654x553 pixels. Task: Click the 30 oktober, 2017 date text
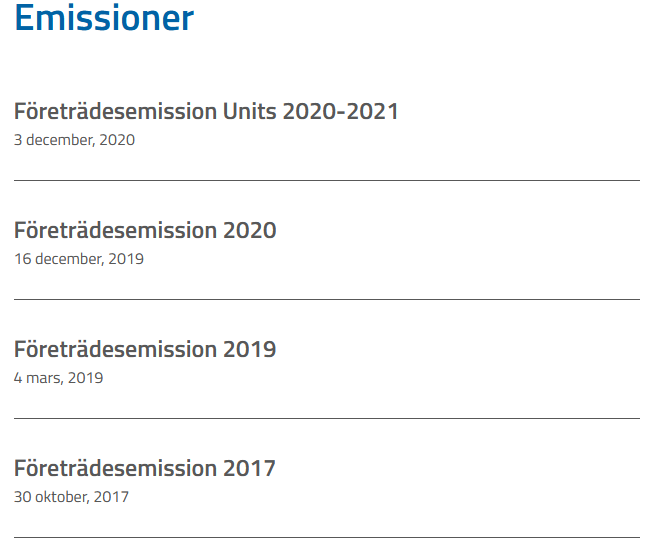(71, 497)
